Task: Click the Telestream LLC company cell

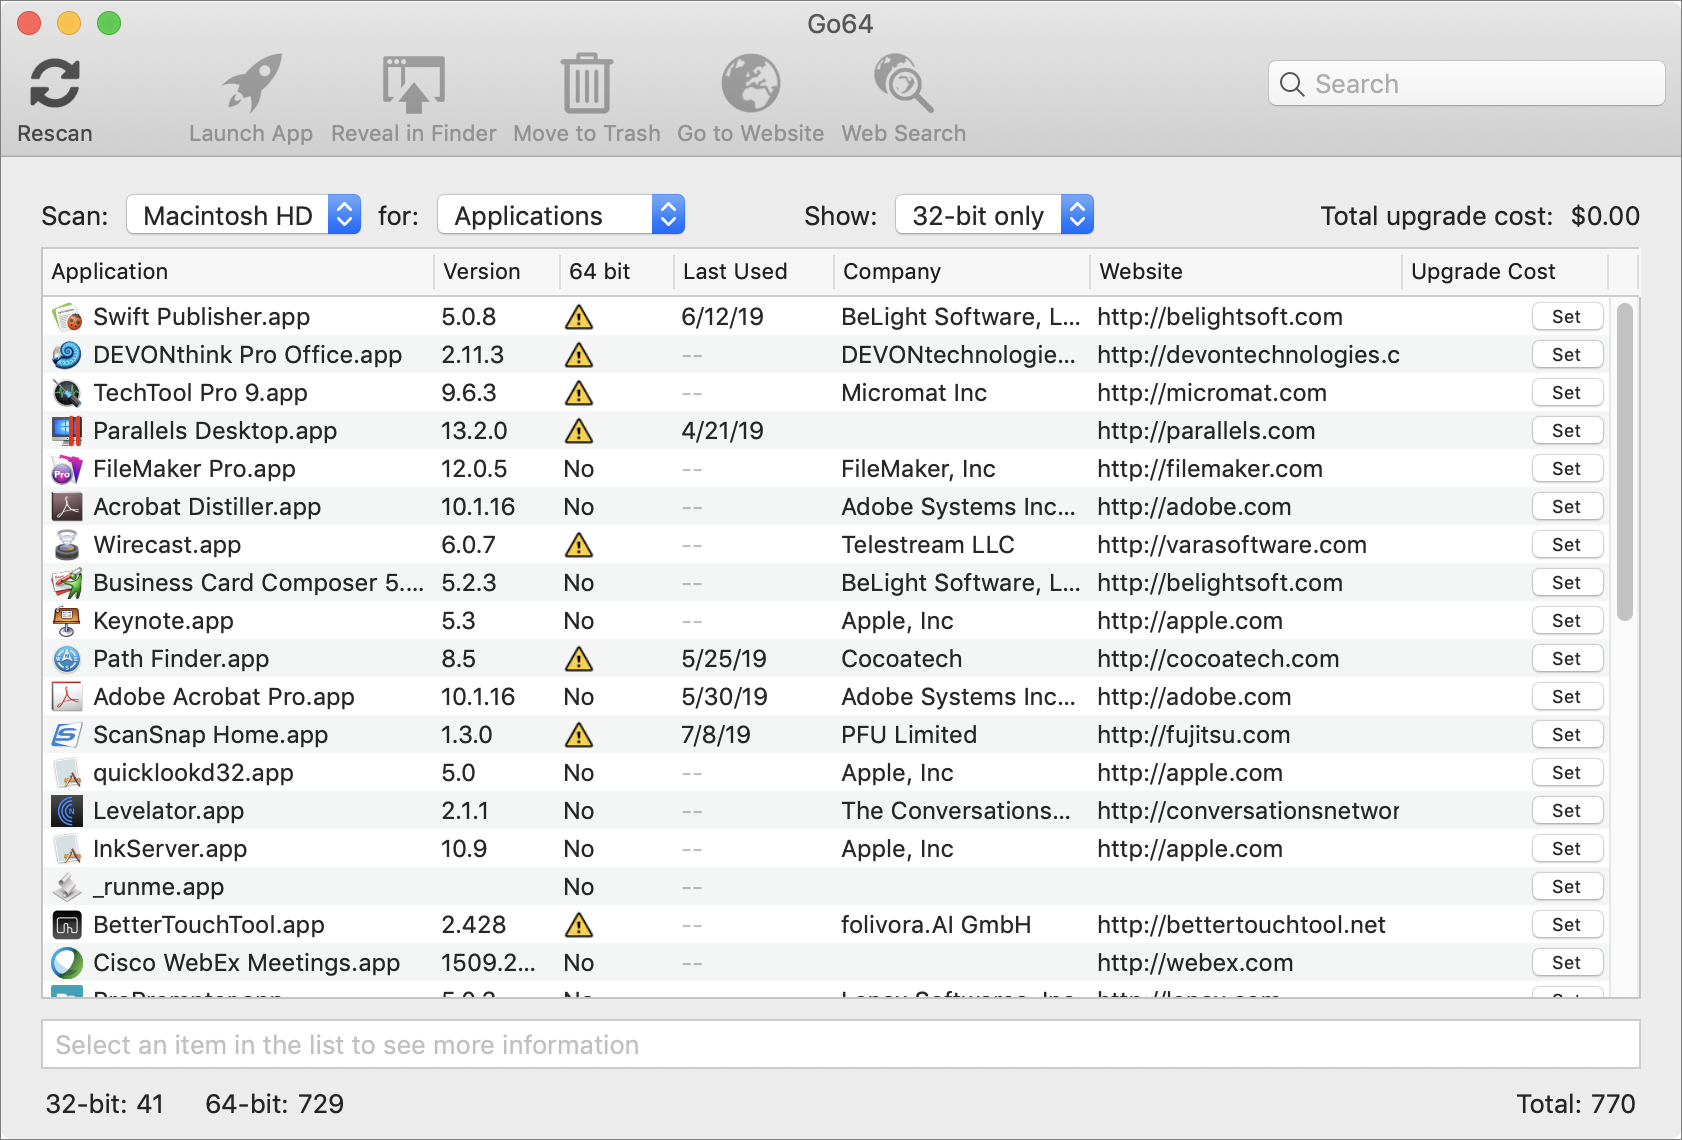Action: pos(928,545)
